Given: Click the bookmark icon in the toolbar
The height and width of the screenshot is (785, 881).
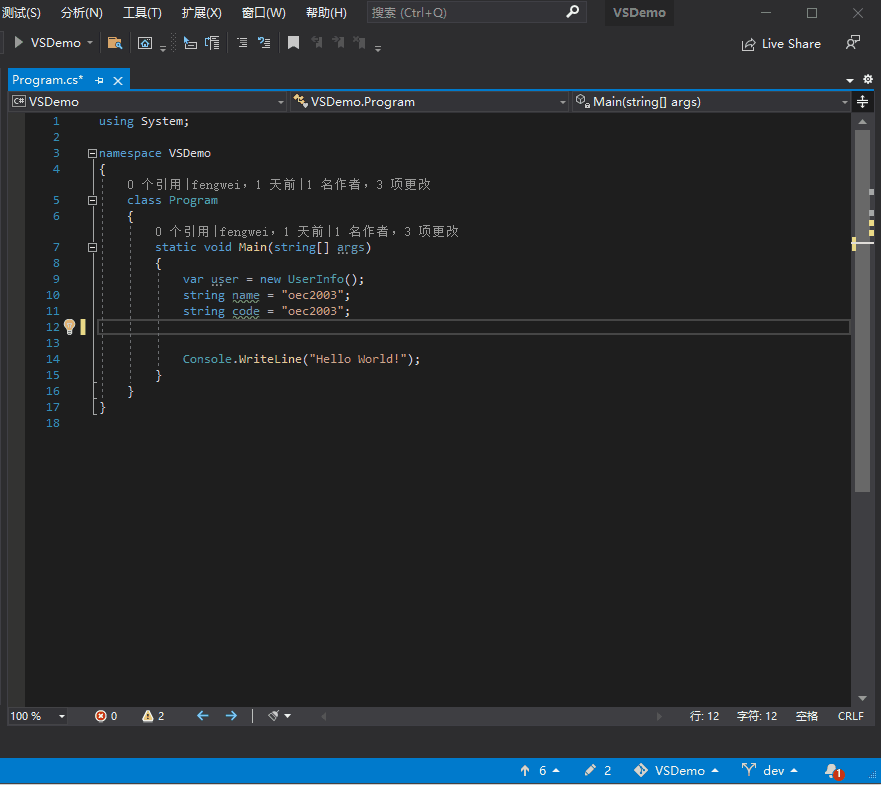Looking at the screenshot, I should (293, 43).
